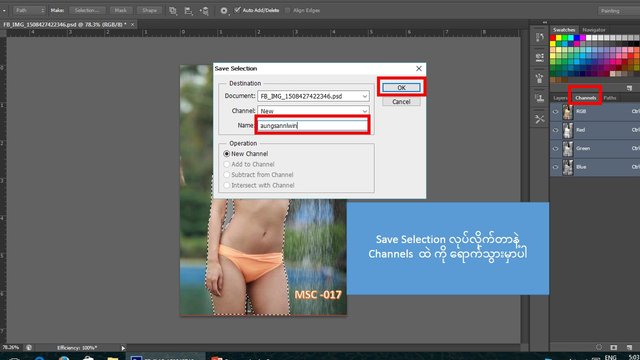Open the Brush Presets panel icon

pos(540,78)
